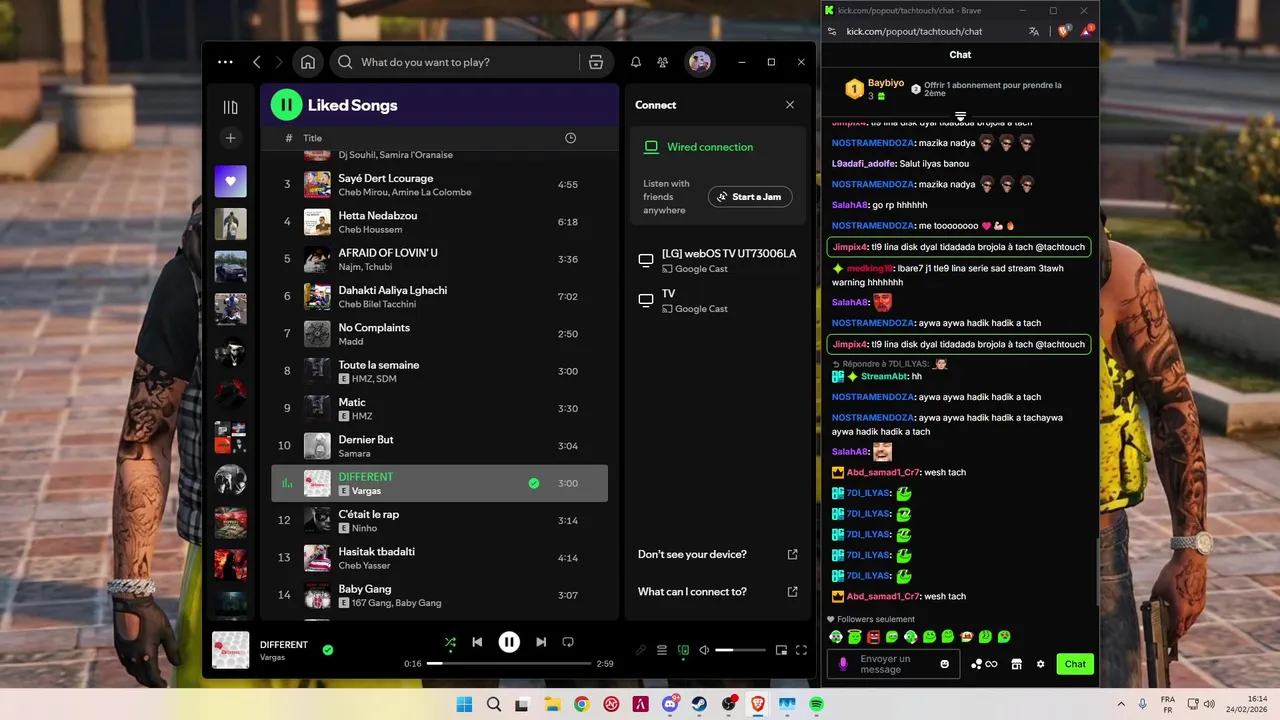The height and width of the screenshot is (720, 1280).
Task: Open the Kick chat settings gear
Action: (x=1040, y=664)
